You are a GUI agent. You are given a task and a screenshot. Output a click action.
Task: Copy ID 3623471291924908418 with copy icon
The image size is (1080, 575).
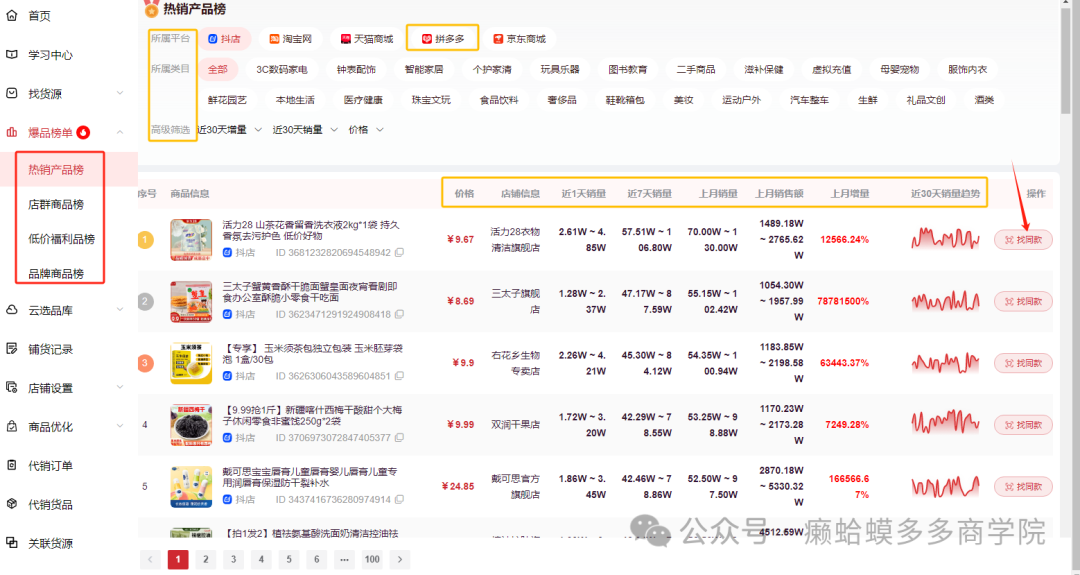[399, 315]
